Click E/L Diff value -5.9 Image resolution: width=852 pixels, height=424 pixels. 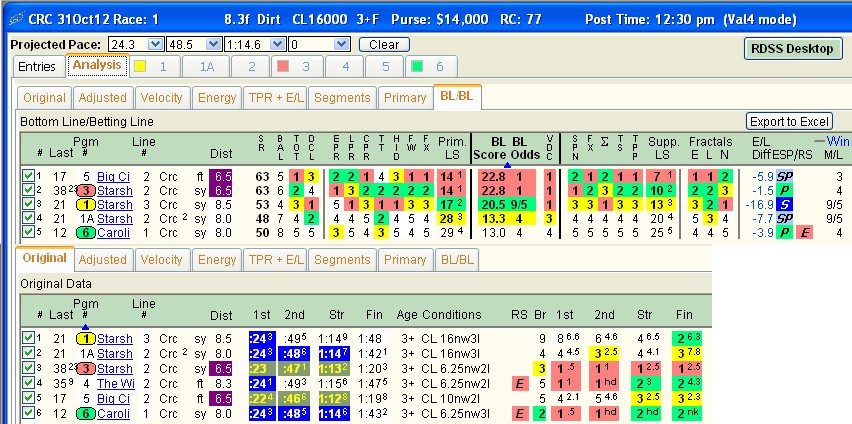coord(763,177)
